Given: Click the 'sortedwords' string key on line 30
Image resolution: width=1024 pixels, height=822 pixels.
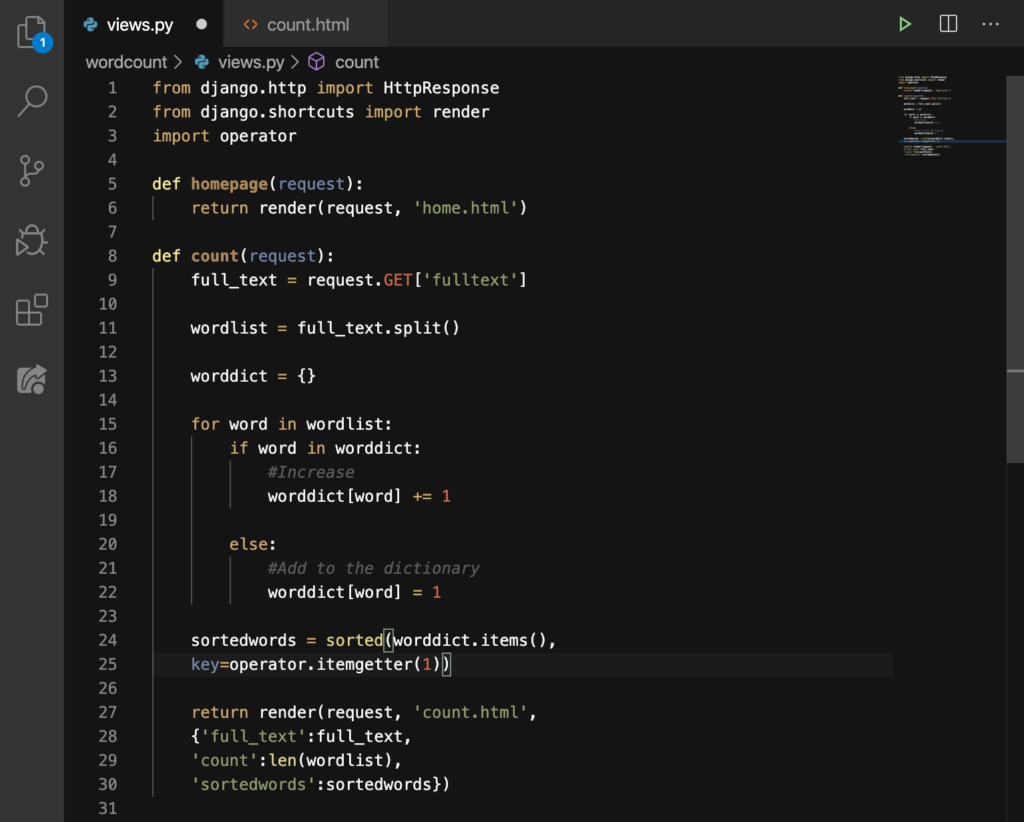Looking at the screenshot, I should 253,784.
